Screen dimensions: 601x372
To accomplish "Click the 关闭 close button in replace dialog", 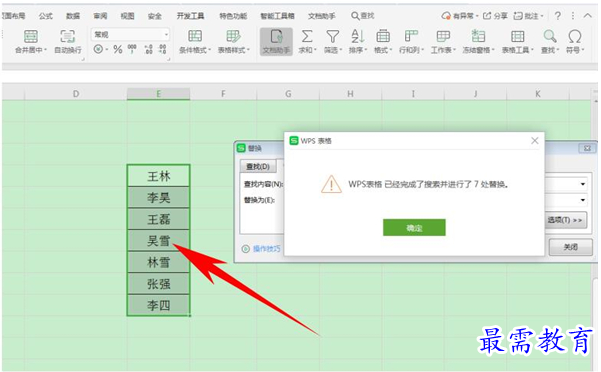I will pos(571,247).
